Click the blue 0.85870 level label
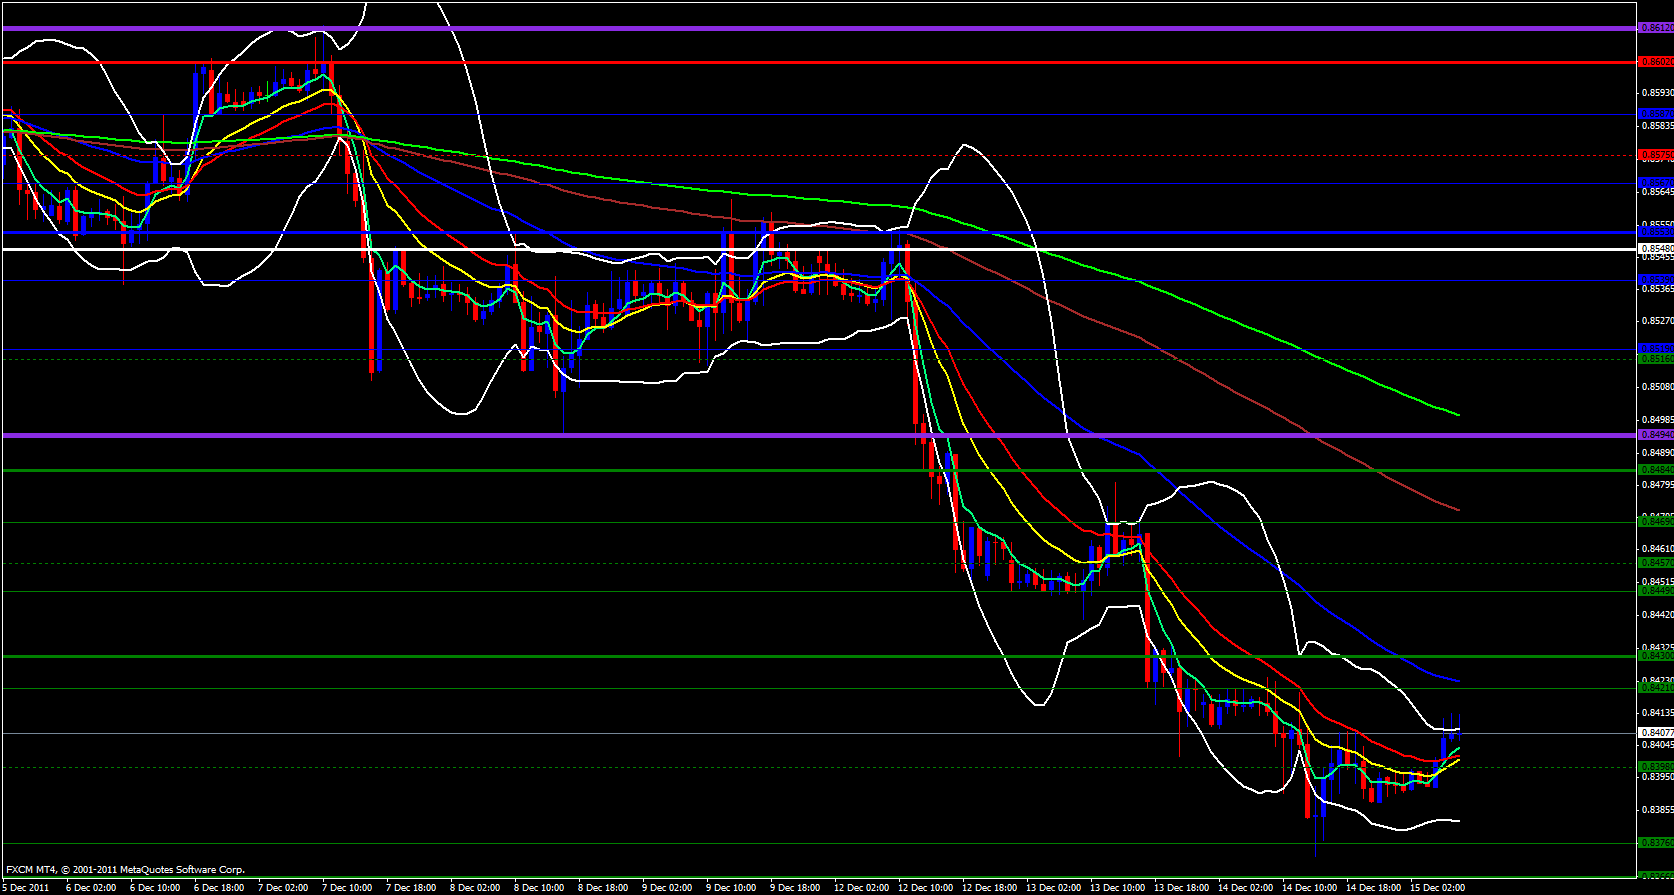Viewport: 1674px width, 895px height. click(1656, 114)
